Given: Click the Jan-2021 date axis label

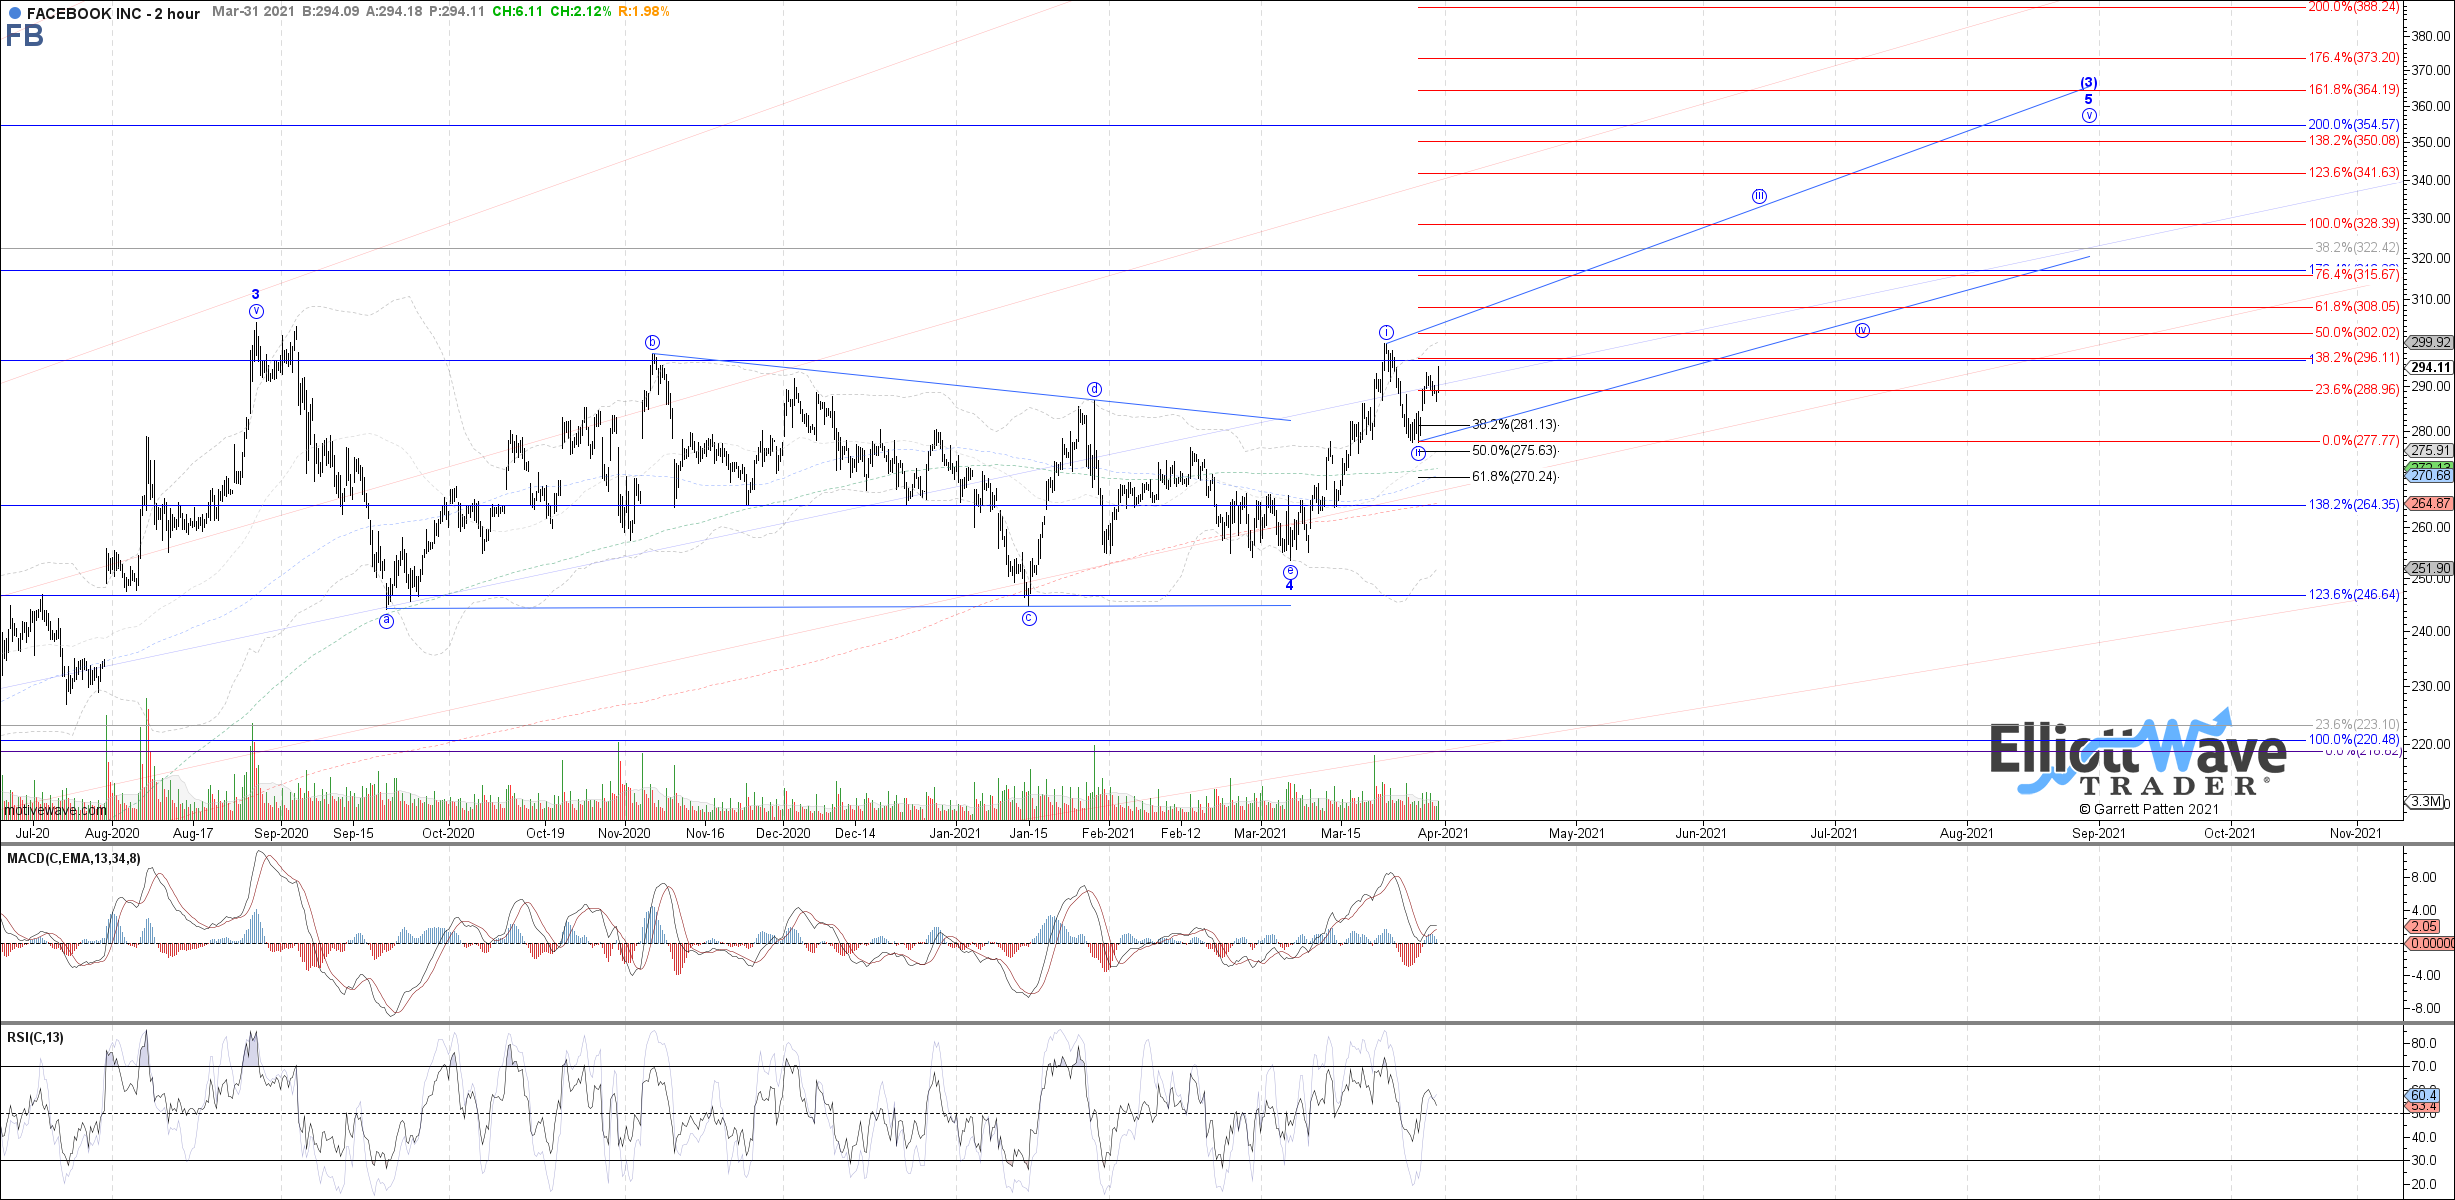Looking at the screenshot, I should (955, 833).
